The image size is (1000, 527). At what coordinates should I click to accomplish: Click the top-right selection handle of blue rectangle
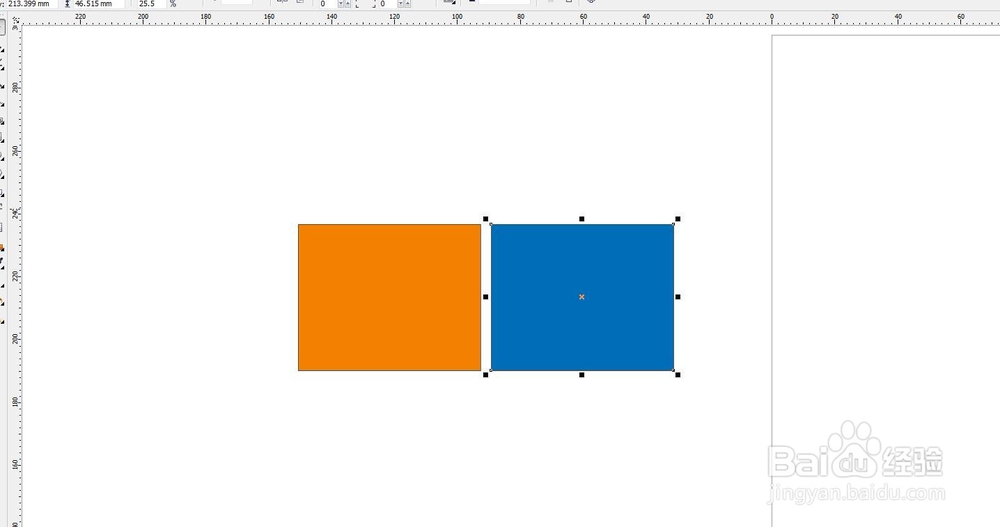point(678,219)
